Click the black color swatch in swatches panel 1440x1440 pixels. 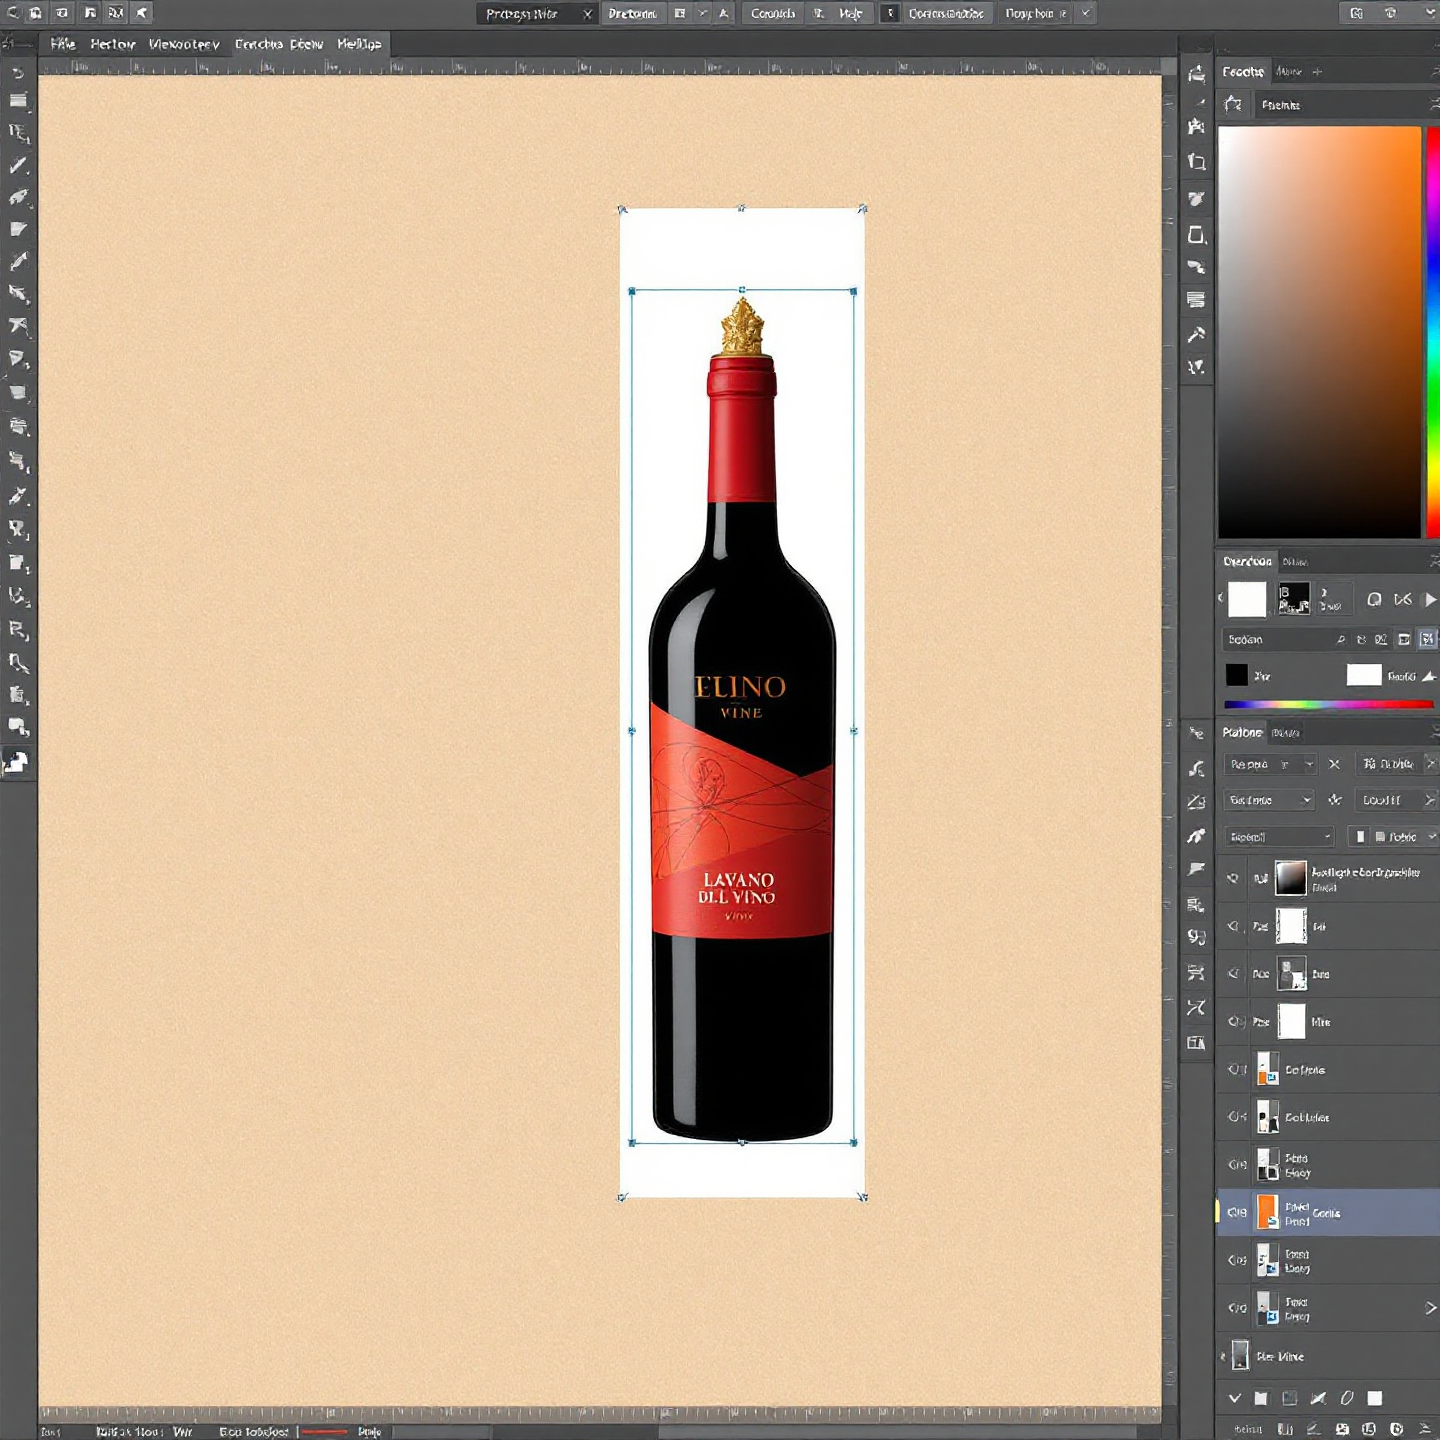click(x=1237, y=676)
